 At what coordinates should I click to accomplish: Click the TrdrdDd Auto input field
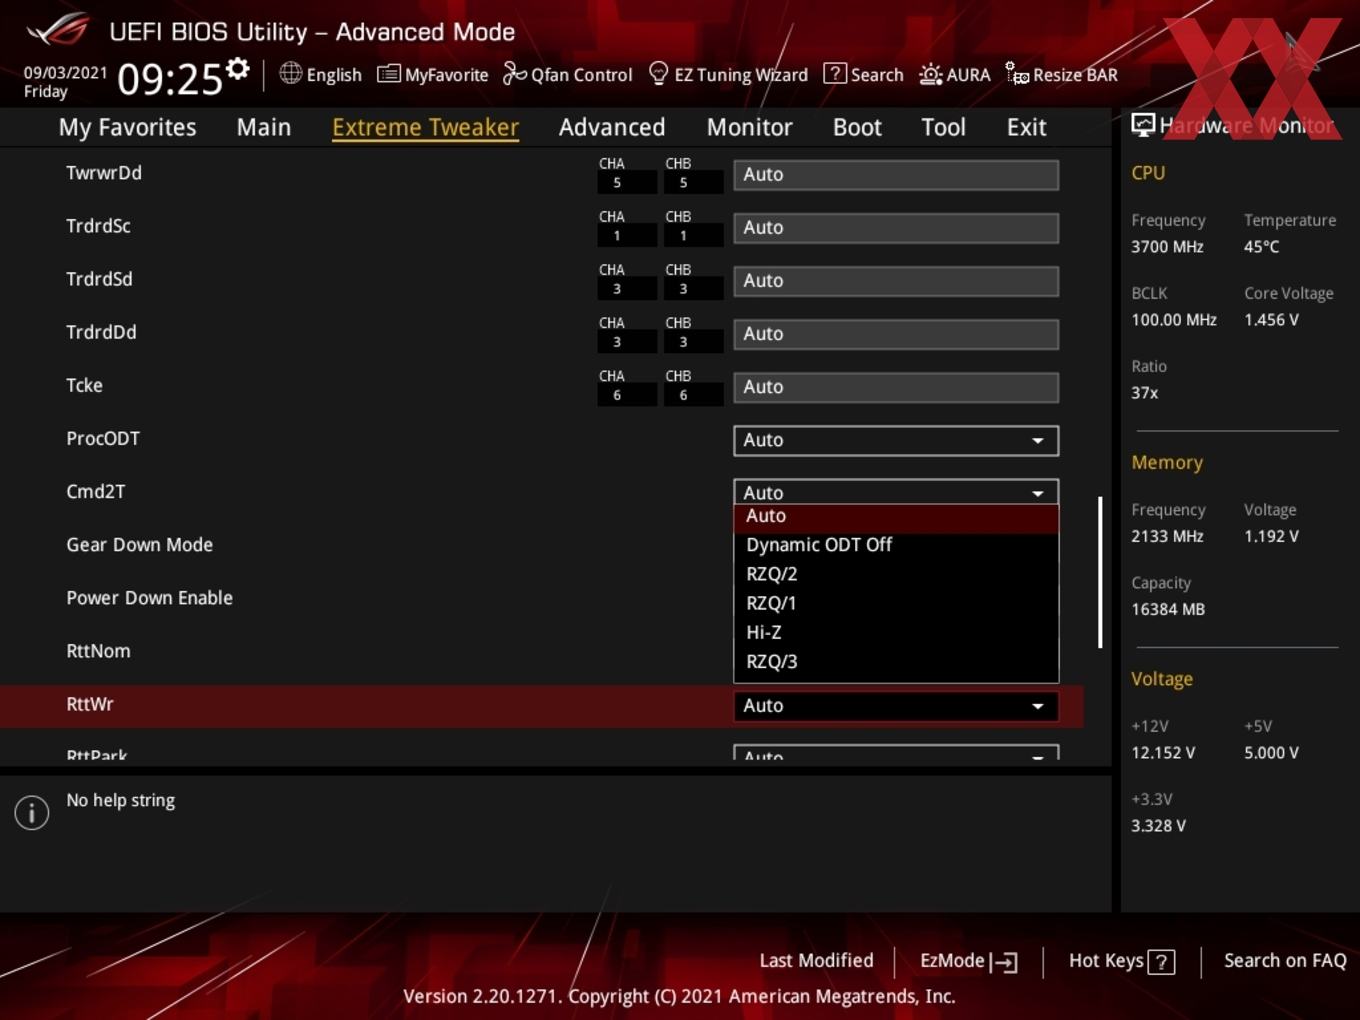(x=896, y=334)
